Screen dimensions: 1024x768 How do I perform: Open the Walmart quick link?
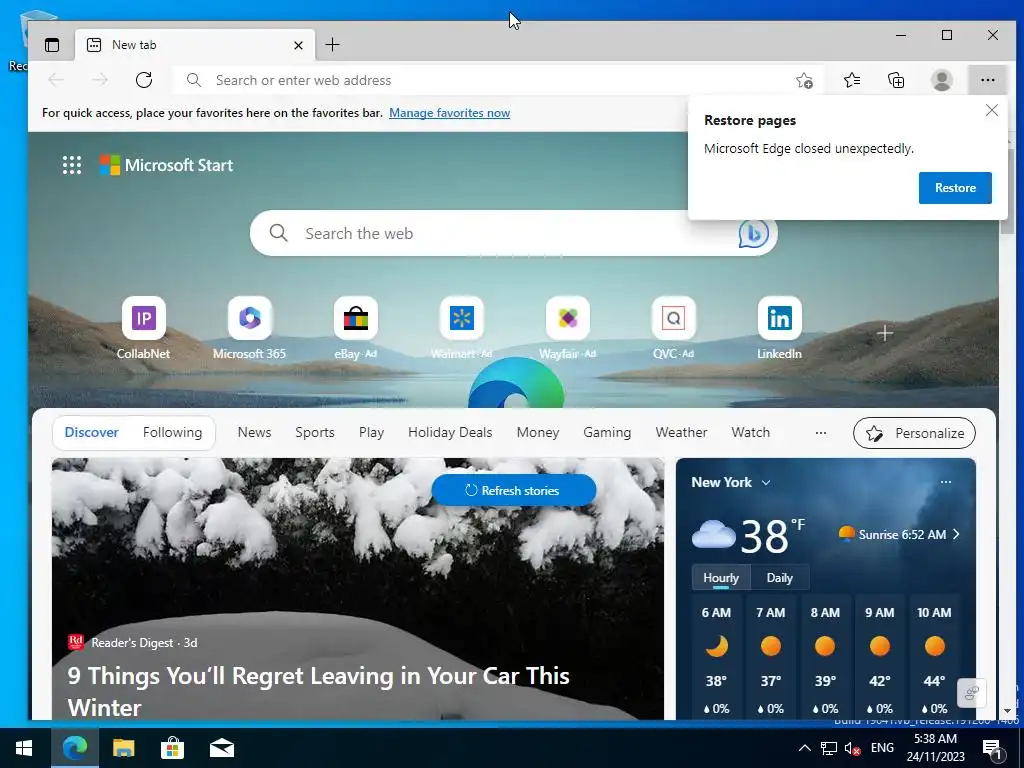(462, 328)
